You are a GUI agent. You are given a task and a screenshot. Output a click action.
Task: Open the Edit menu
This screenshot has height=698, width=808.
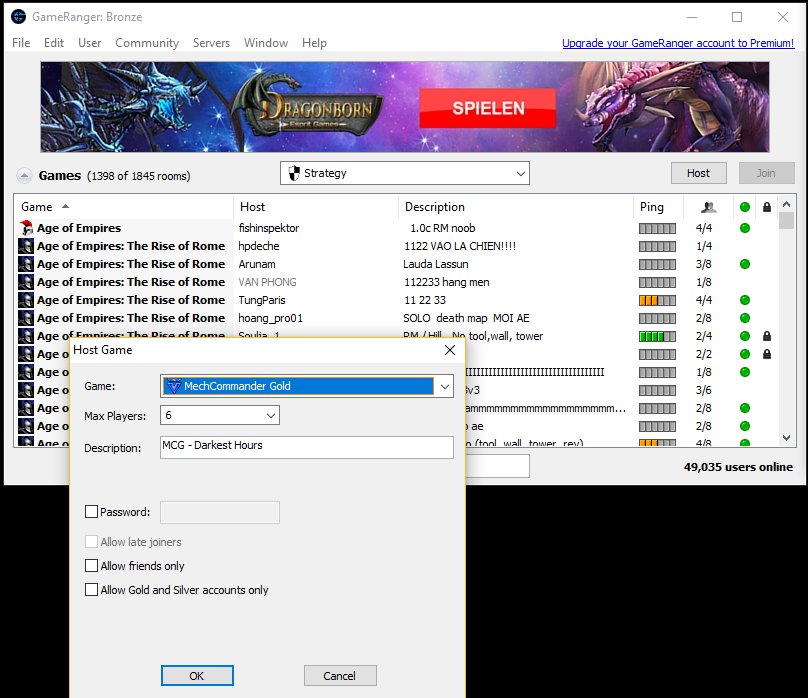tap(54, 43)
